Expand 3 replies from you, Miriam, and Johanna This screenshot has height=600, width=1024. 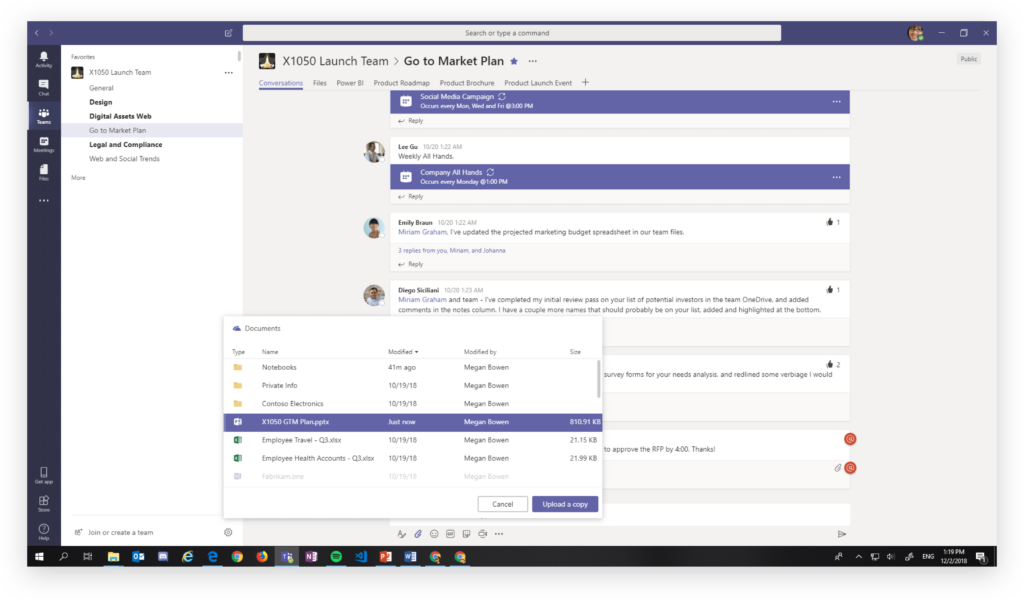451,251
